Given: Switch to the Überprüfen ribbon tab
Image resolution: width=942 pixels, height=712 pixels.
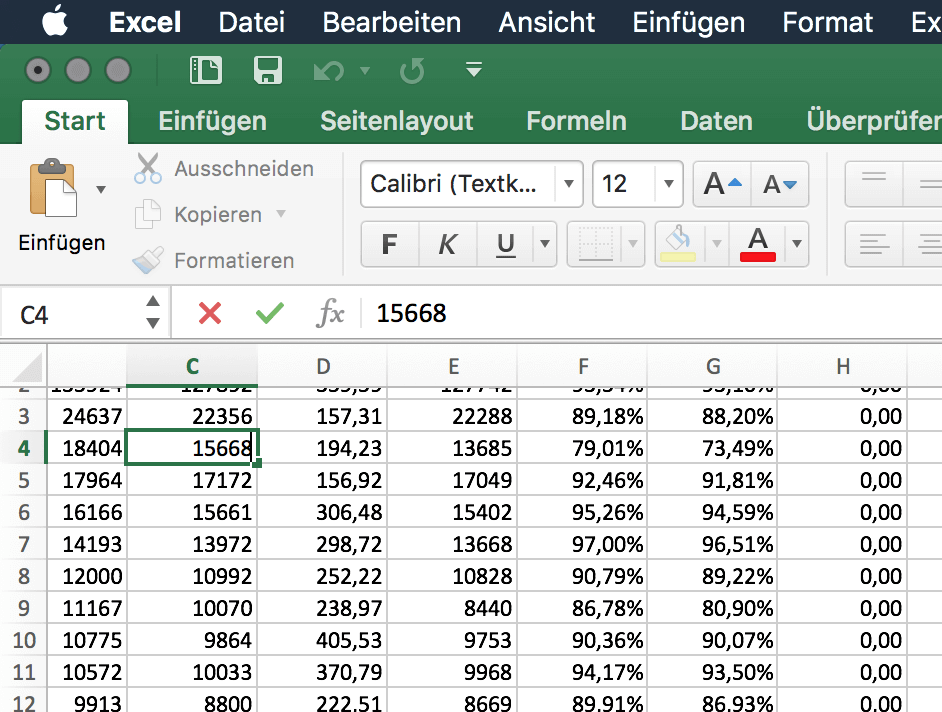Looking at the screenshot, I should [874, 121].
